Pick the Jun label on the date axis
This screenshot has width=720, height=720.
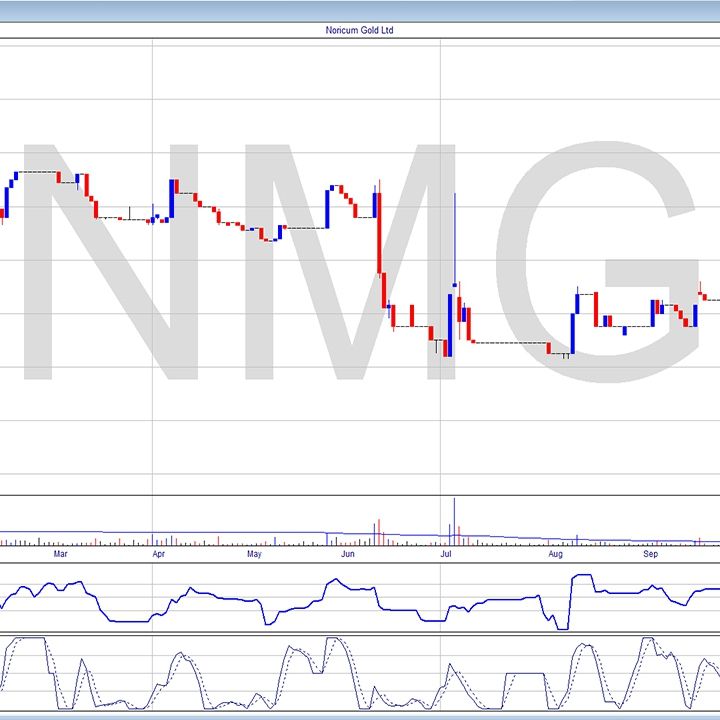click(x=347, y=552)
